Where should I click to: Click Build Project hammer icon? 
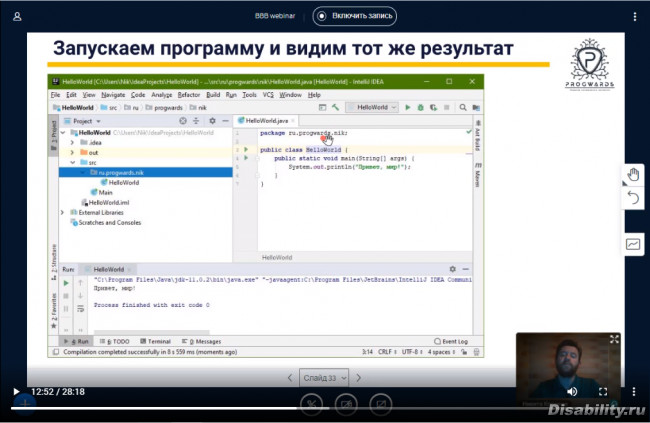coord(335,107)
